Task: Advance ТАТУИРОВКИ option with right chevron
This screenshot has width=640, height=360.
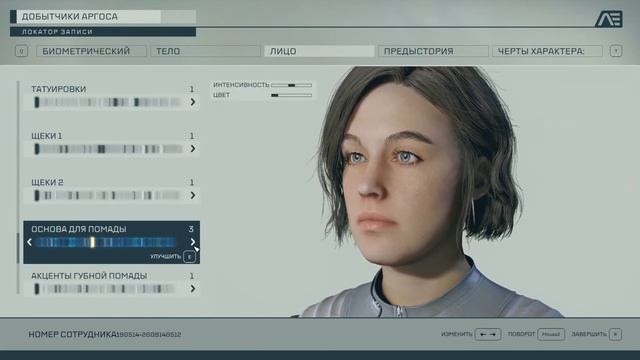Action: coord(193,102)
